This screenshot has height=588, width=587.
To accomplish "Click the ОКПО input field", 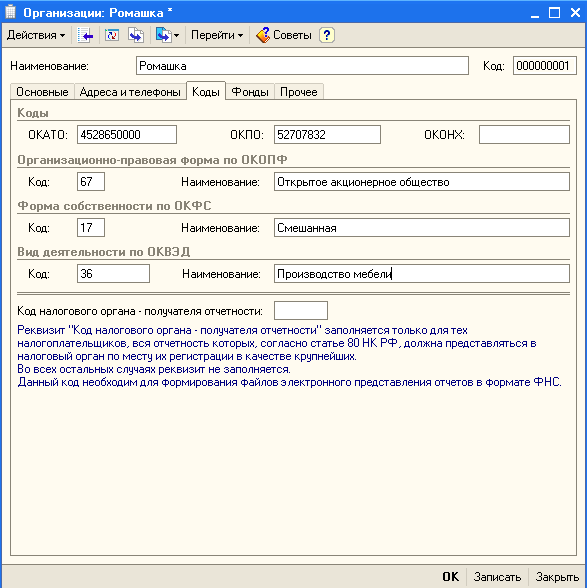I will tap(327, 135).
